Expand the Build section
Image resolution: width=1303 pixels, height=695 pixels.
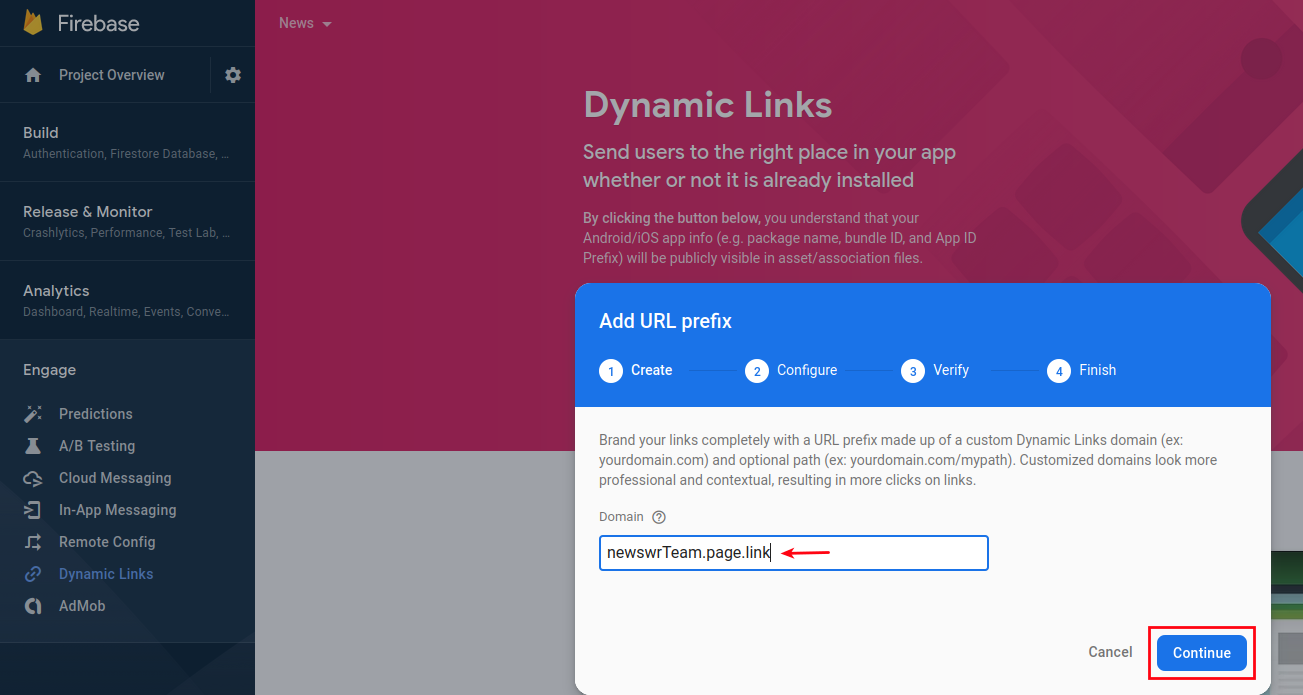coord(127,142)
